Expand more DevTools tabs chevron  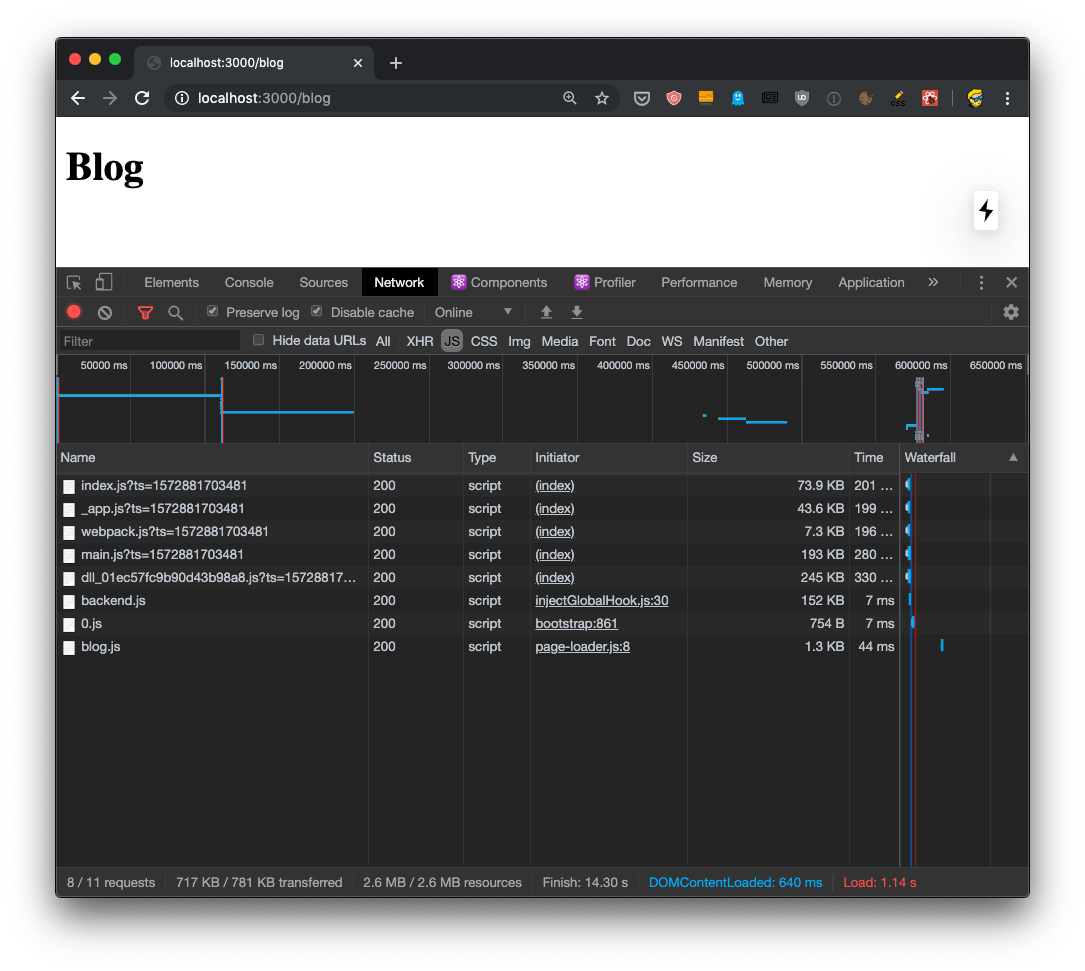pos(933,282)
